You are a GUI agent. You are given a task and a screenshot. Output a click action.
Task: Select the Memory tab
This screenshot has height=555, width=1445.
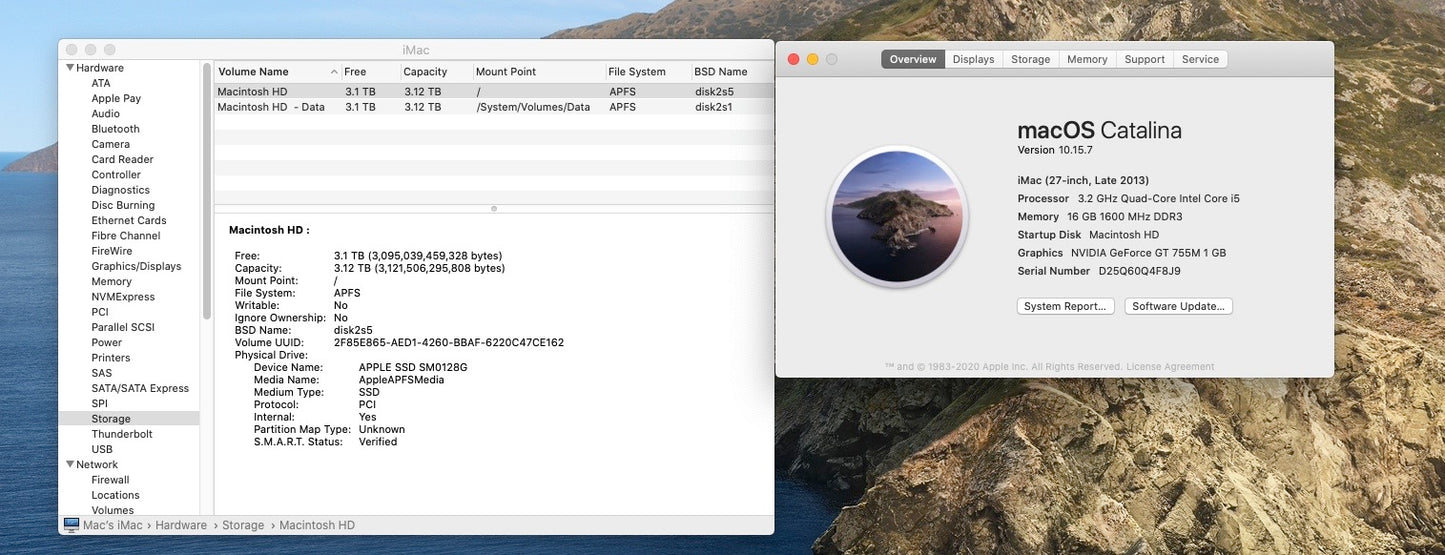point(1087,59)
